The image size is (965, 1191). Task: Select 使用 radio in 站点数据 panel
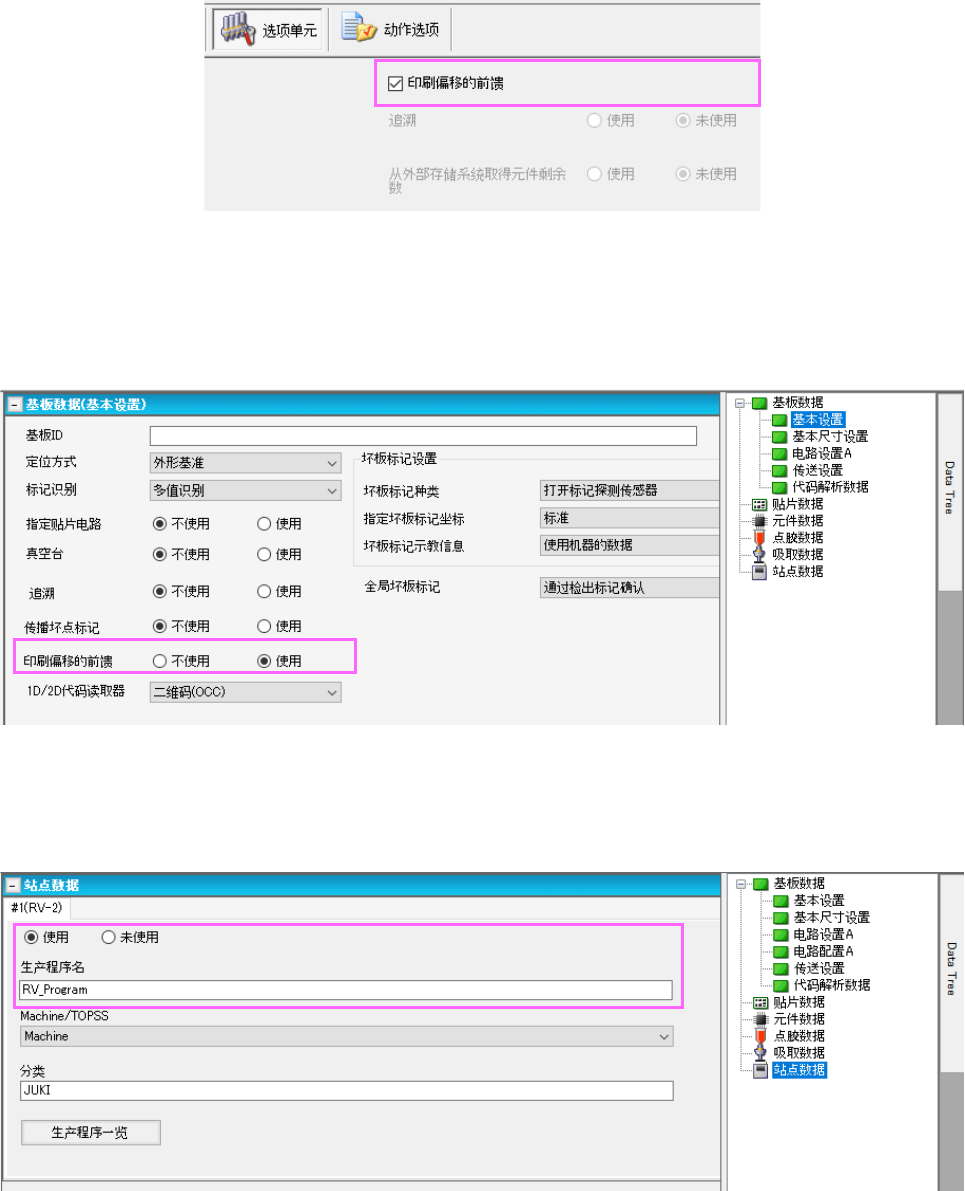tap(31, 937)
